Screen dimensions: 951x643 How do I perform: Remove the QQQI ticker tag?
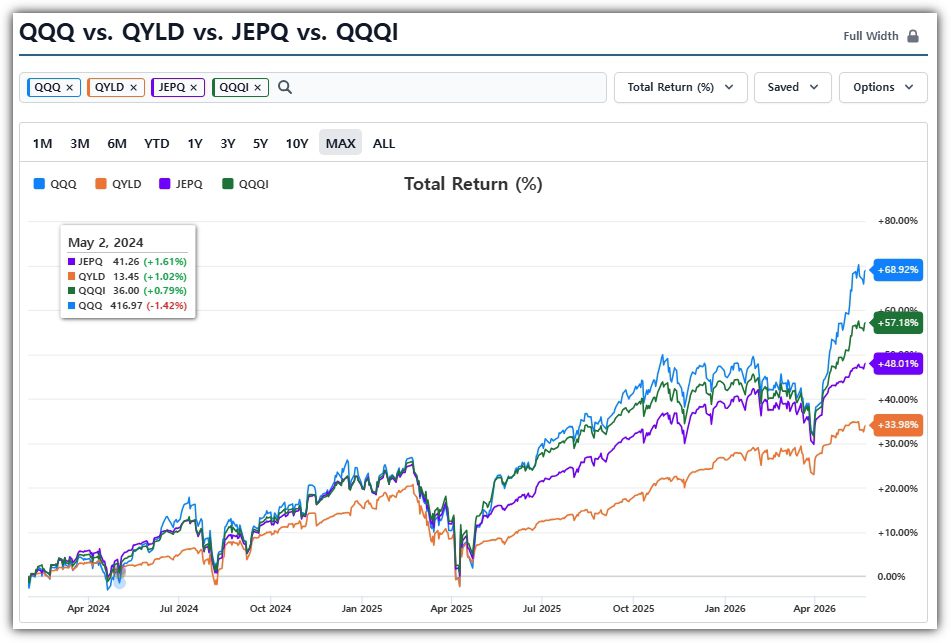257,87
